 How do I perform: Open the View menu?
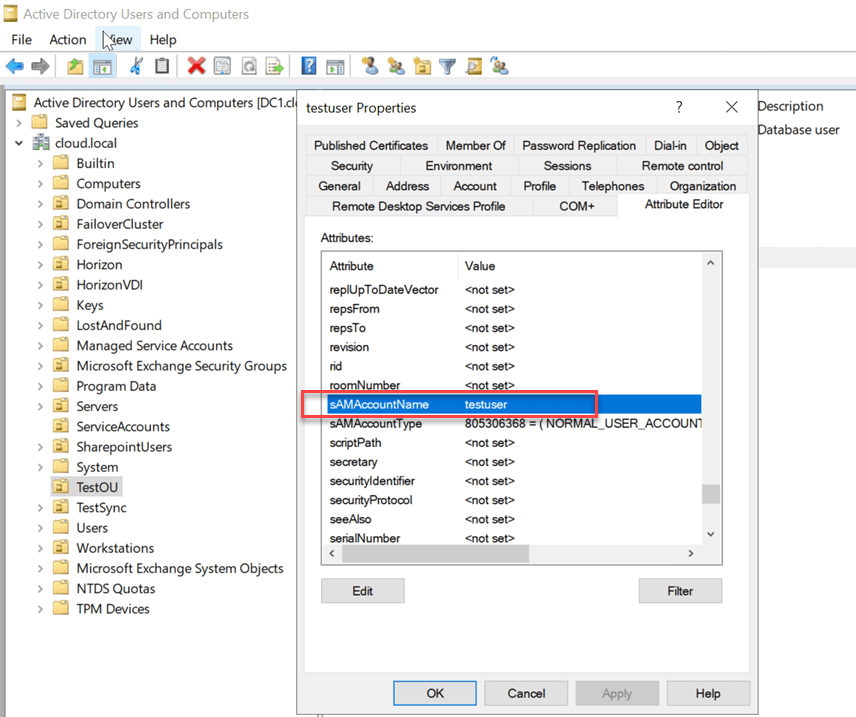coord(117,40)
